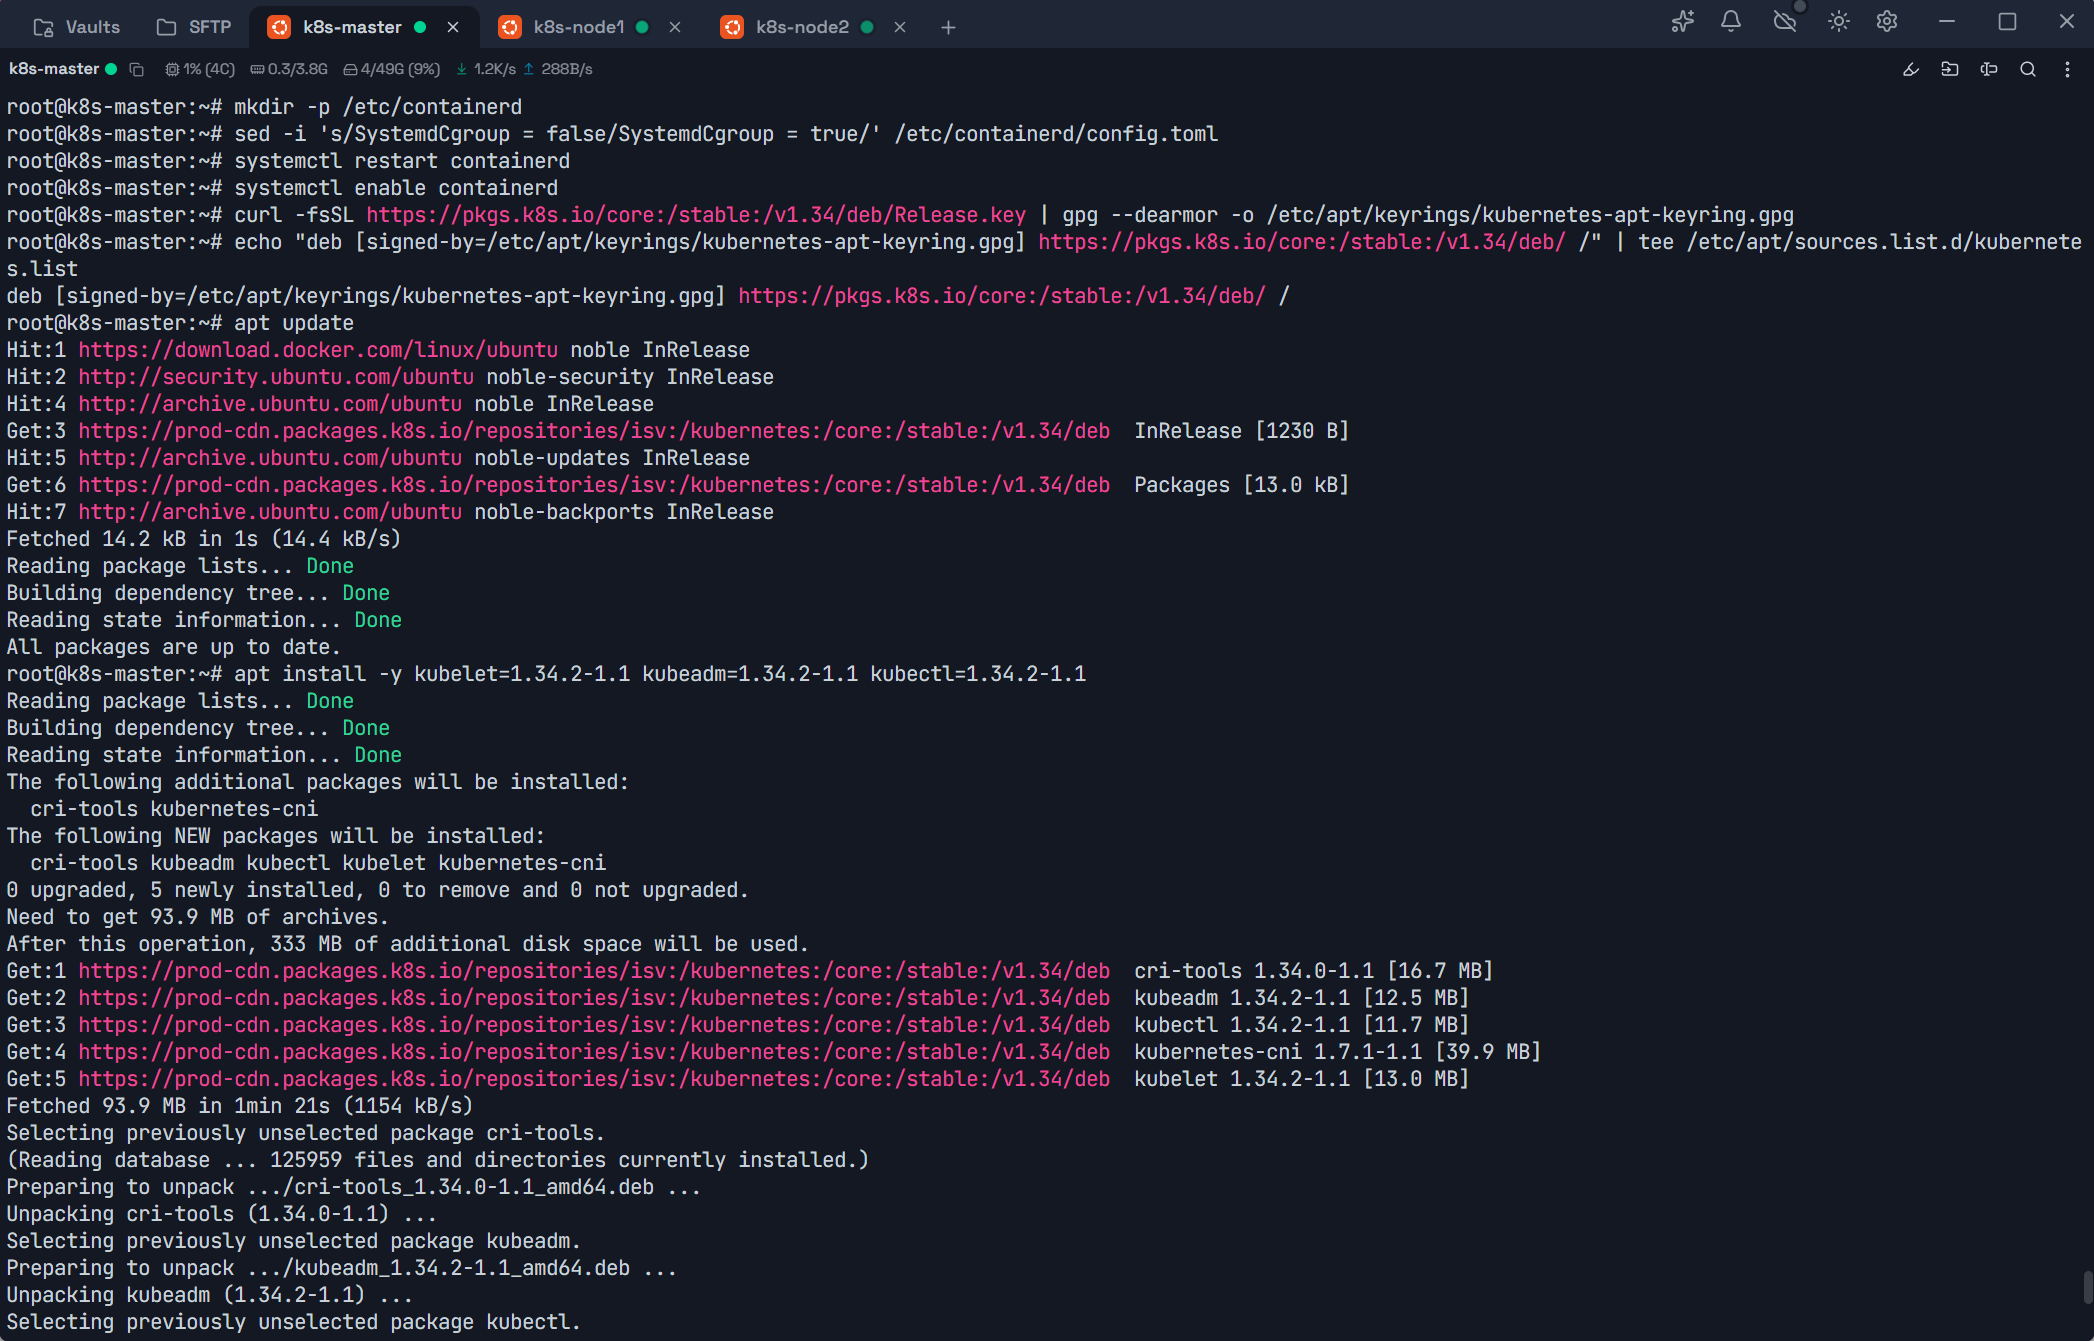Maximize the Termius window
This screenshot has height=1341, width=2094.
click(2007, 21)
